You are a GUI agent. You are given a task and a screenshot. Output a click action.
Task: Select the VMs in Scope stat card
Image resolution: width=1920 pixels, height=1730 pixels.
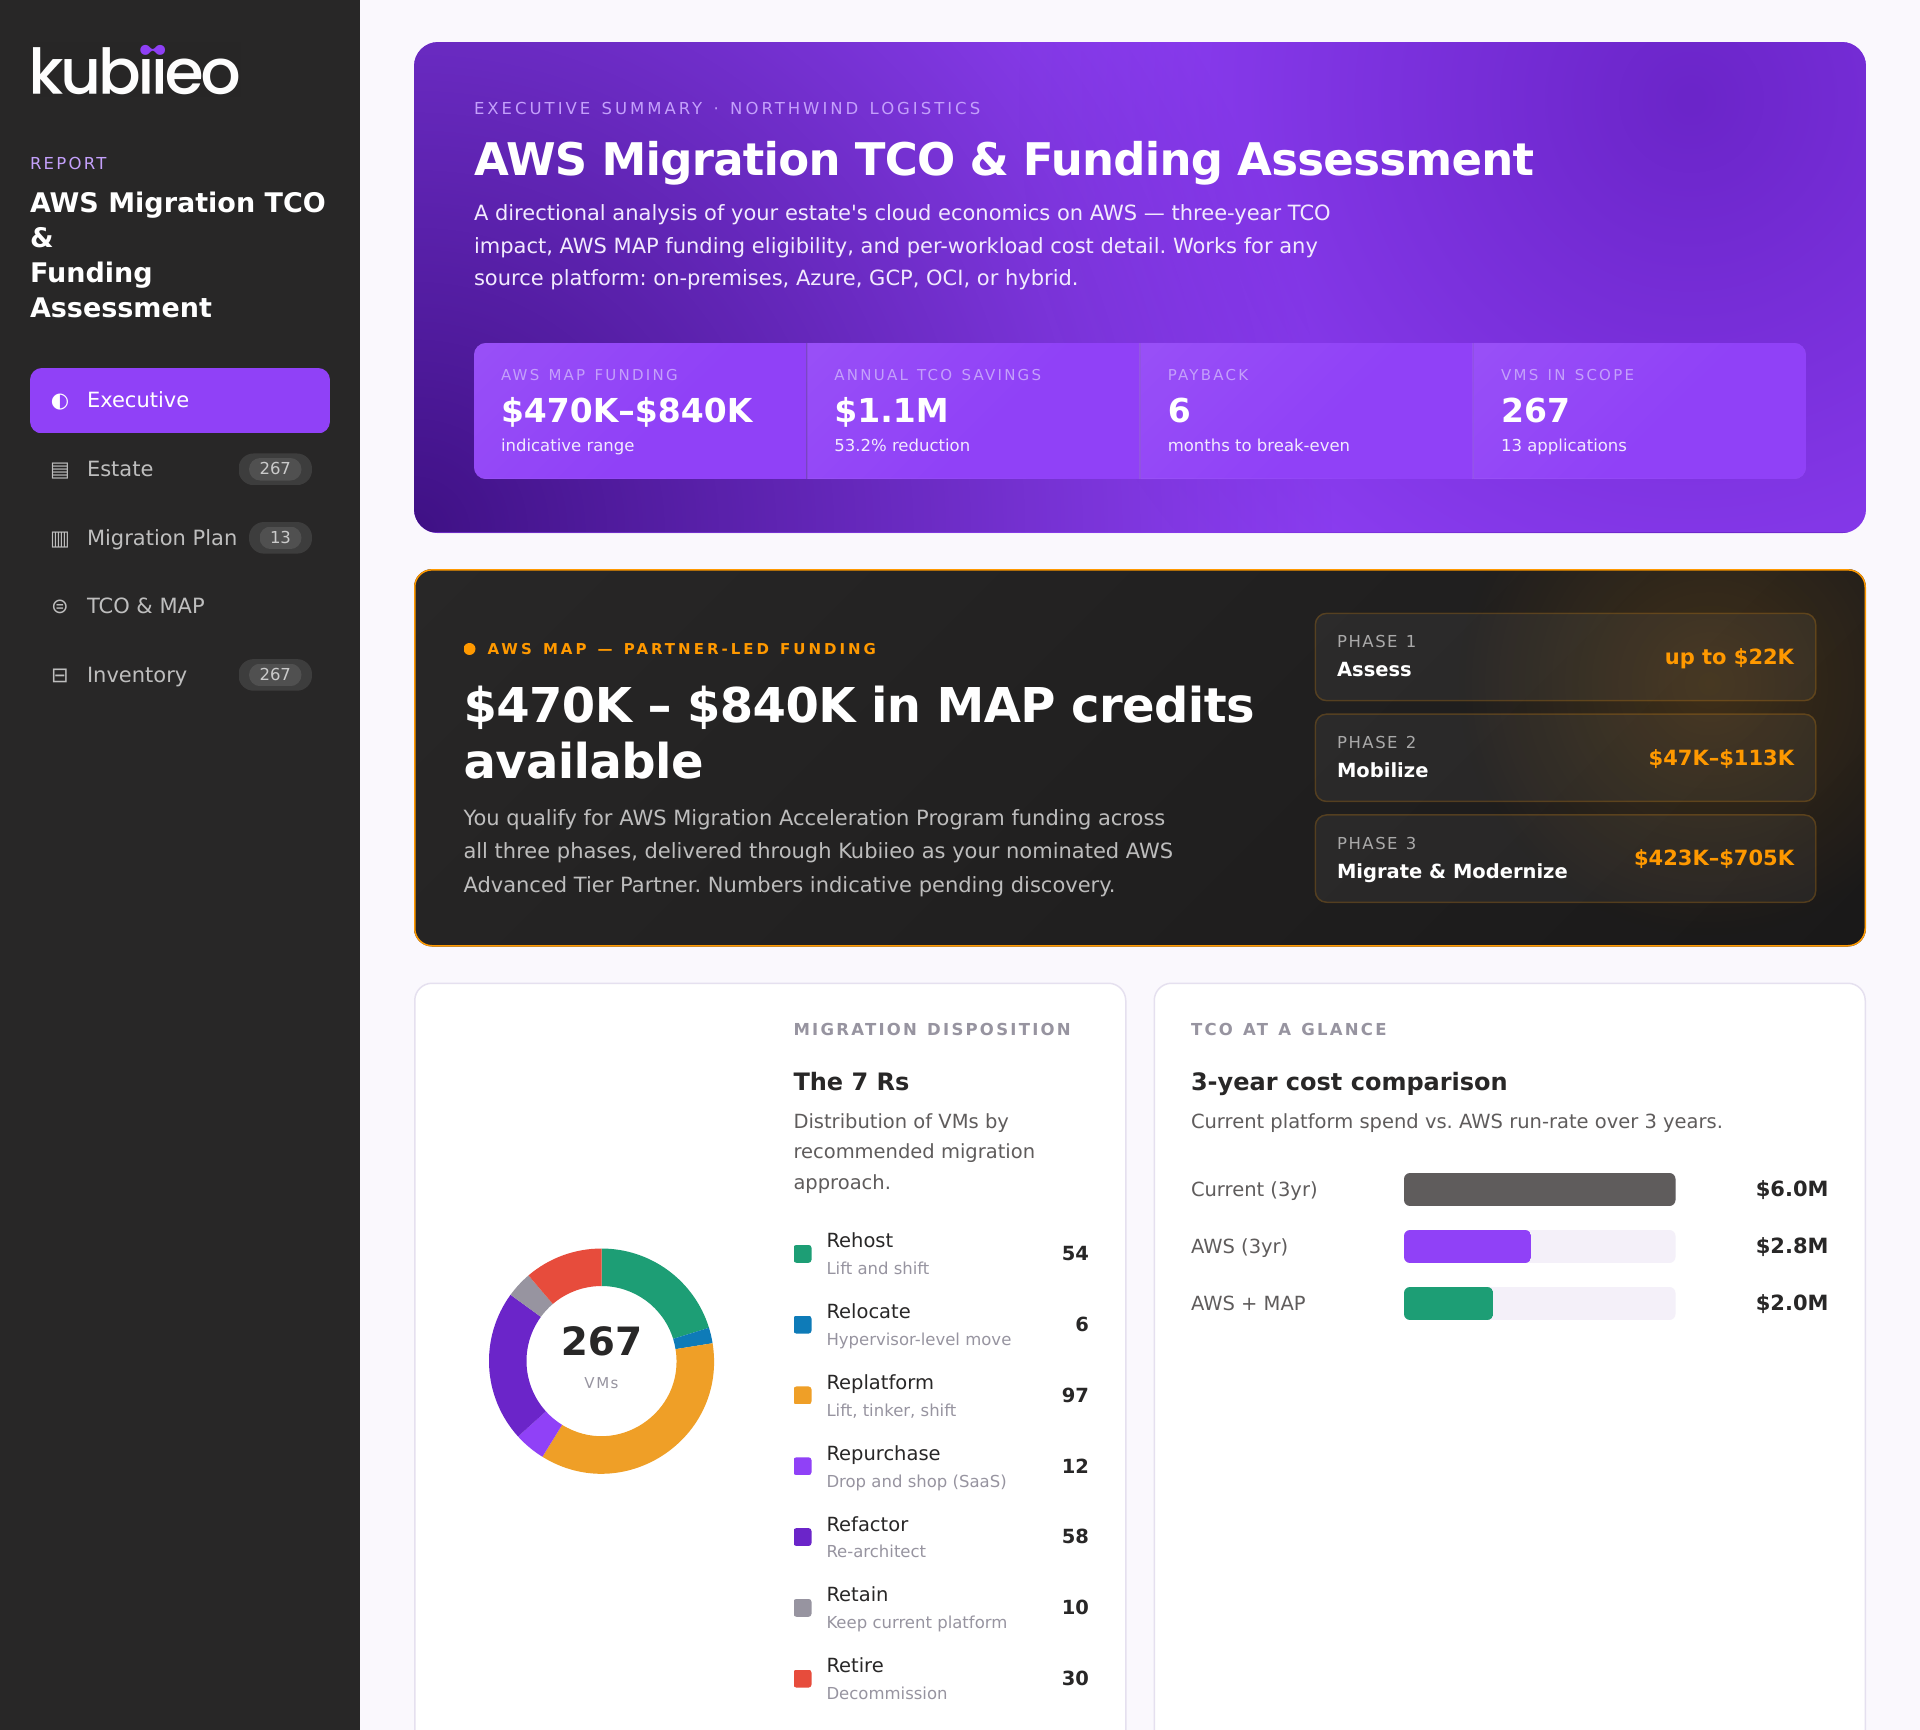click(1639, 411)
